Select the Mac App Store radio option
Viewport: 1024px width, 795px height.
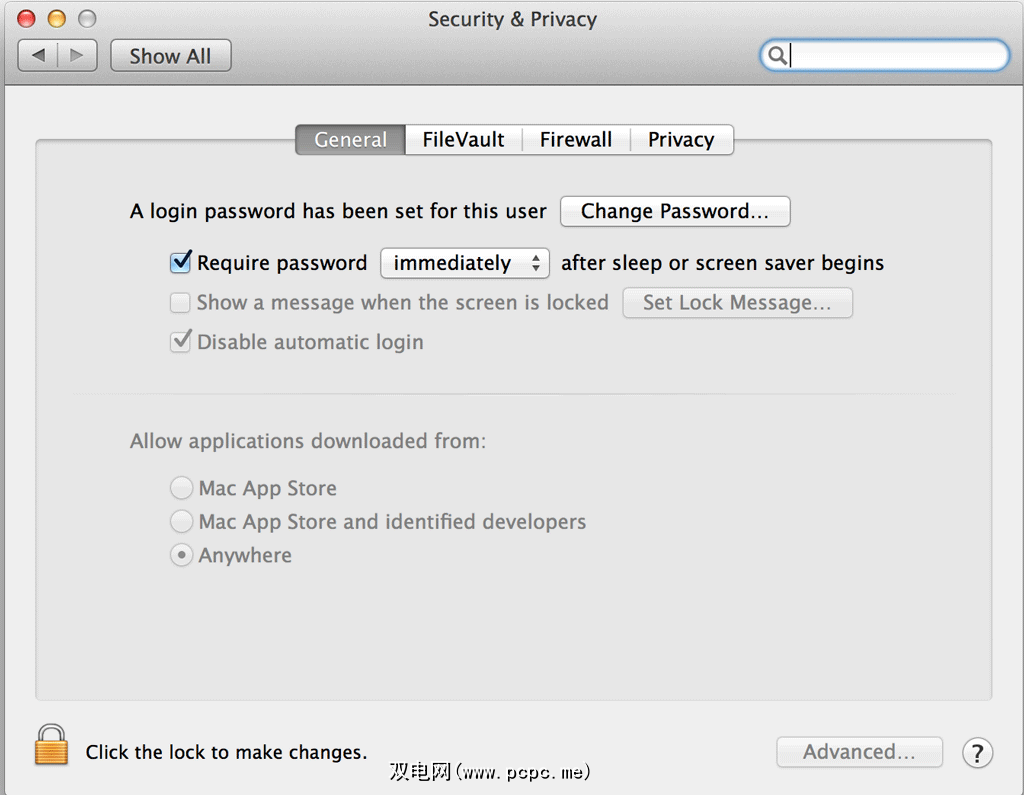(181, 488)
